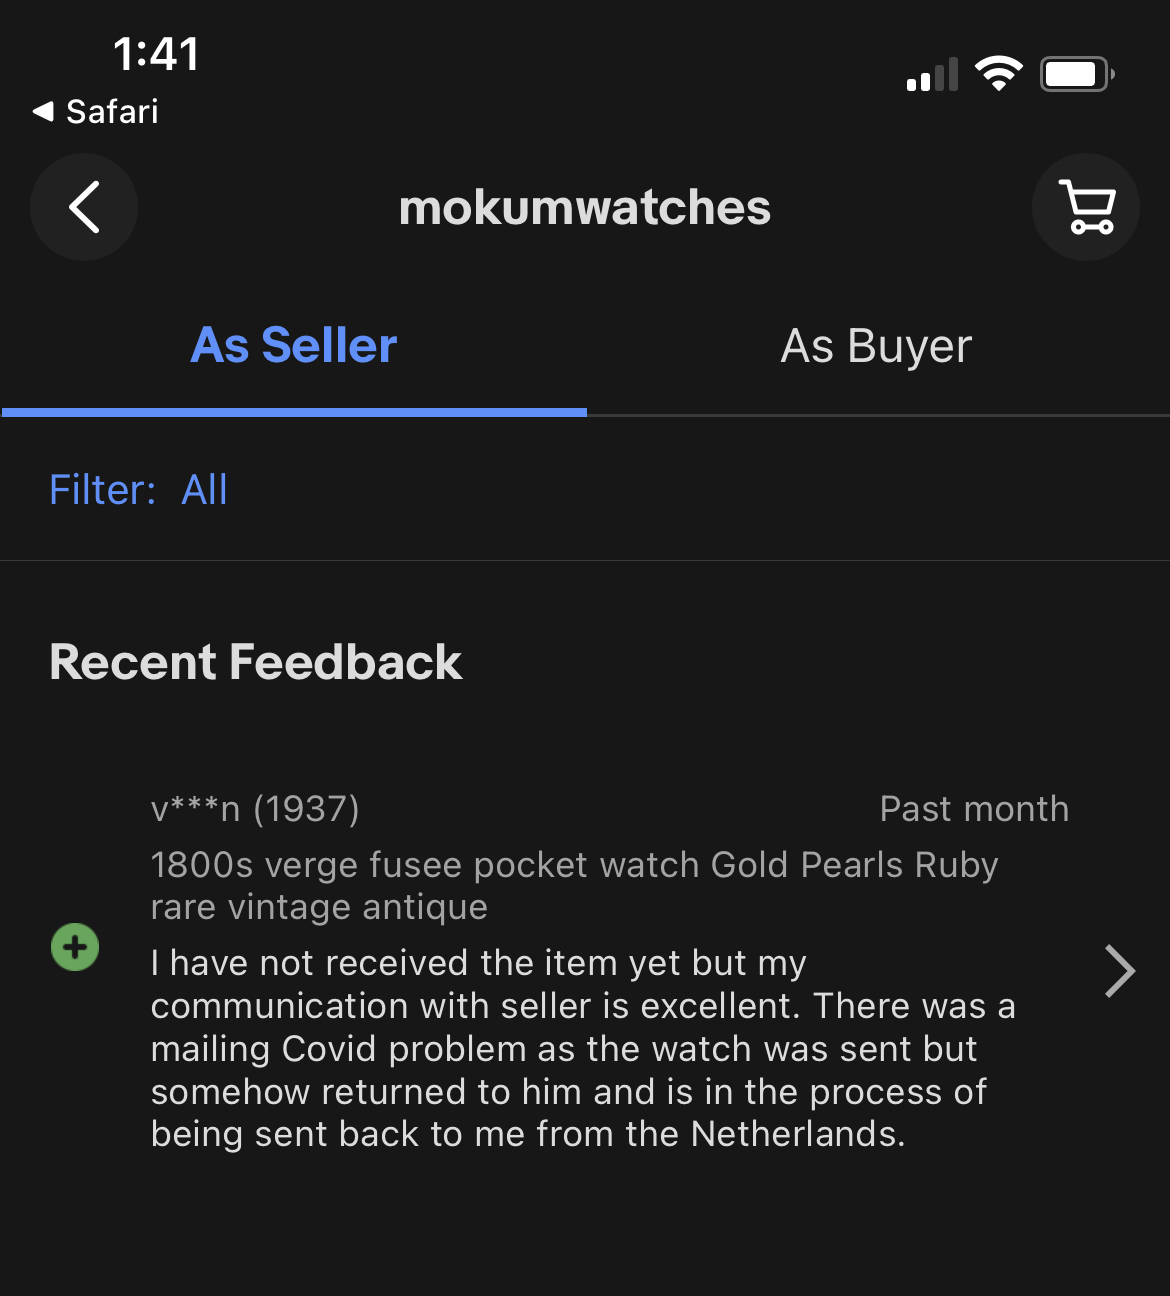Tap the cellular signal bars
The image size is (1170, 1296).
[932, 75]
